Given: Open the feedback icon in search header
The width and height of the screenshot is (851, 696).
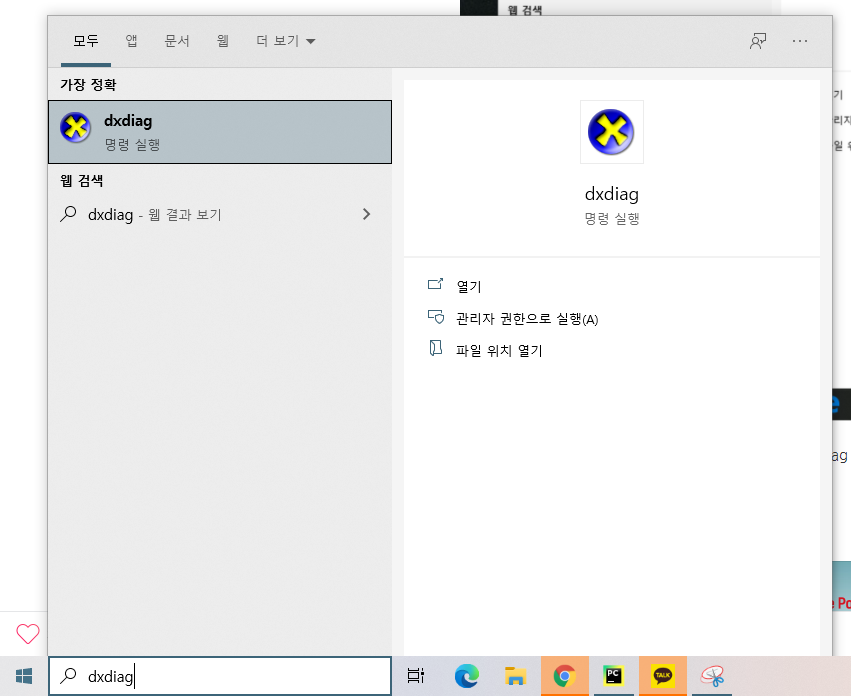Looking at the screenshot, I should (x=758, y=41).
